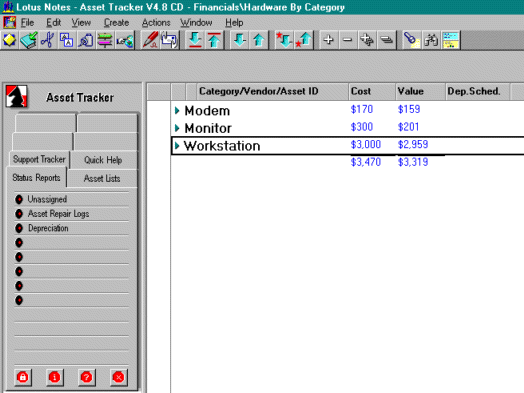Switch to the Support Tracker tab
The height and width of the screenshot is (393, 524).
[39, 159]
